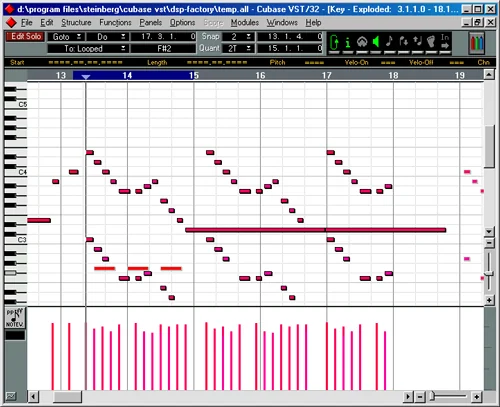Click the song position triangle in ruler
The width and height of the screenshot is (500, 407).
coord(86,77)
